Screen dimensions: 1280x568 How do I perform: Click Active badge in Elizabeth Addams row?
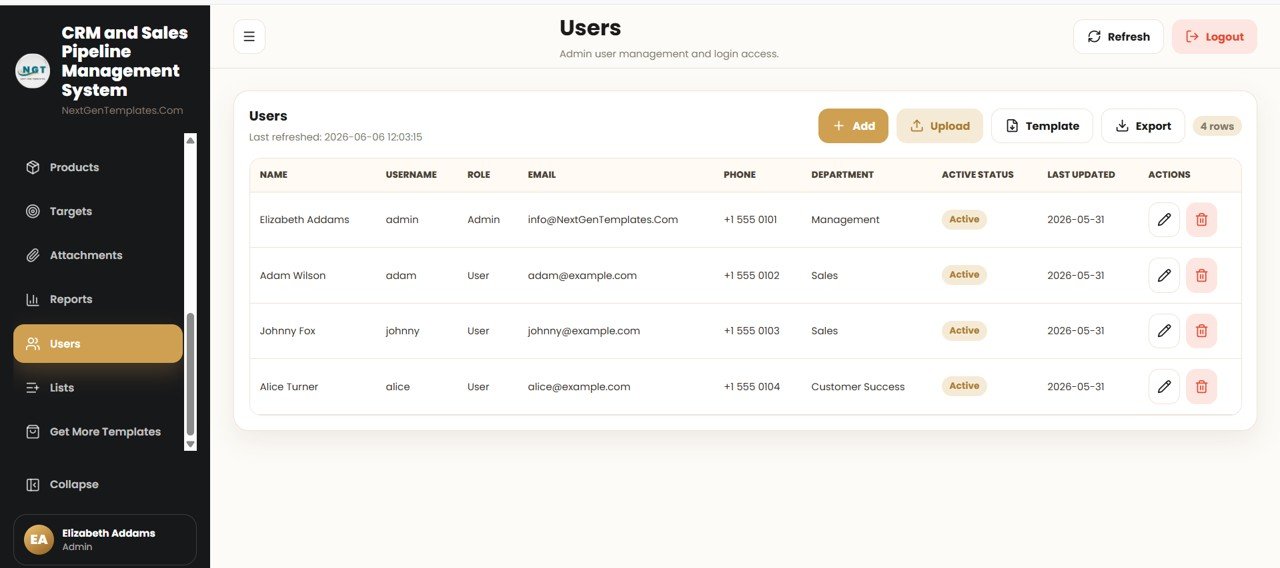tap(964, 219)
